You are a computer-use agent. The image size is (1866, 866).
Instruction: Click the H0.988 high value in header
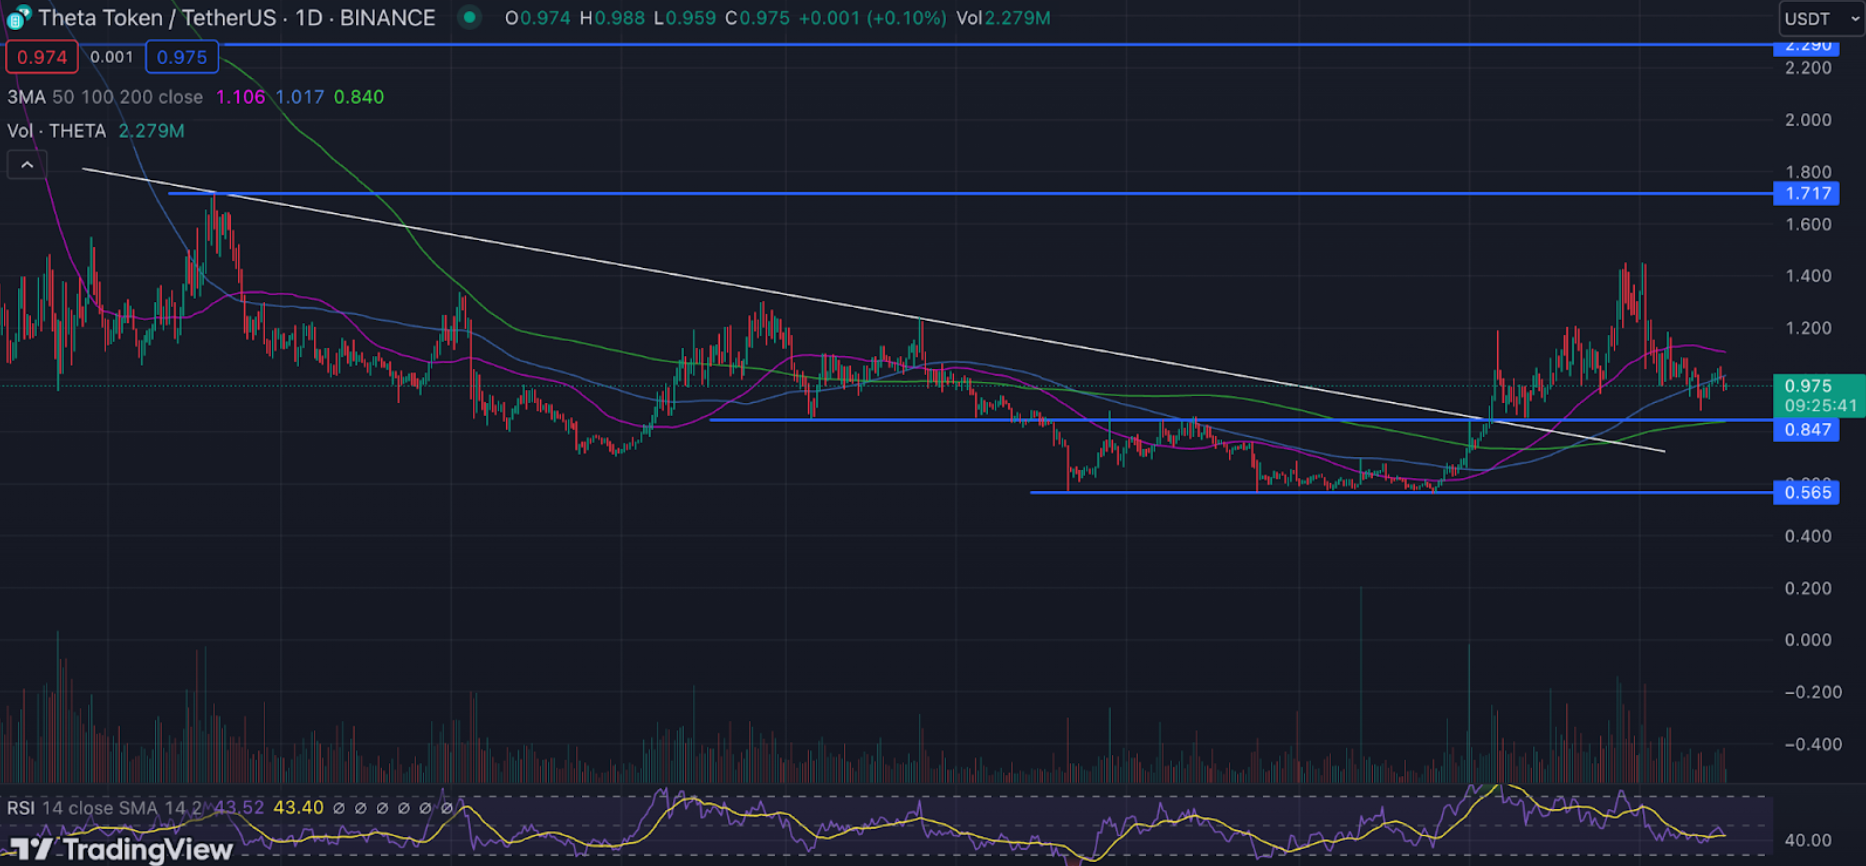point(612,18)
